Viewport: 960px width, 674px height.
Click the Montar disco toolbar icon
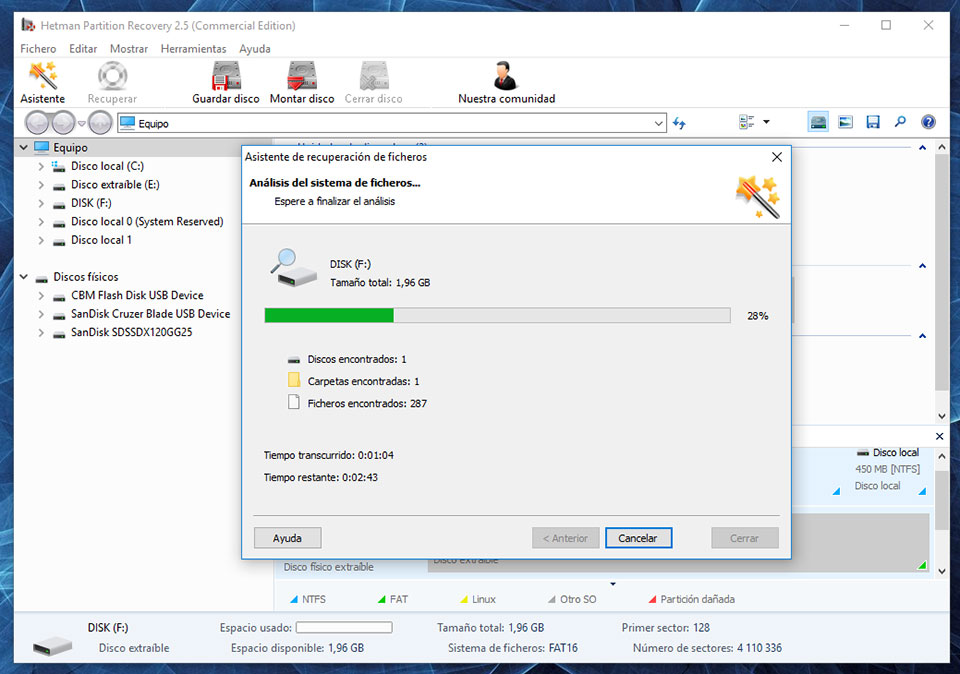pos(302,82)
